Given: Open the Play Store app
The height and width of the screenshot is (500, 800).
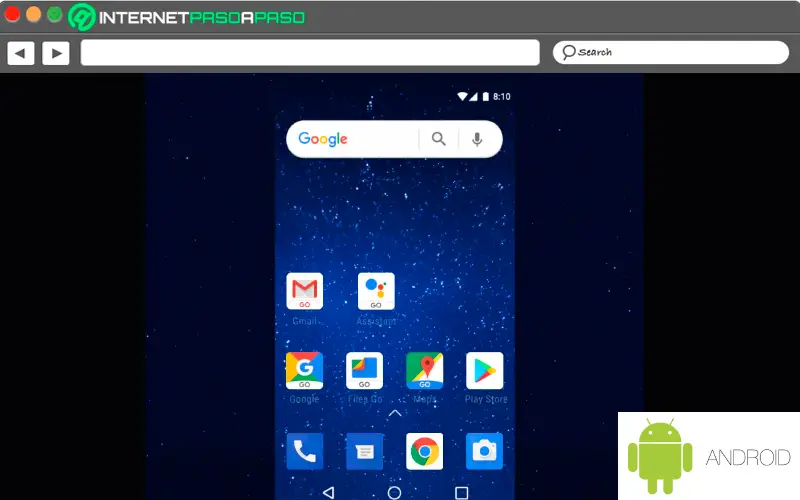Looking at the screenshot, I should pyautogui.click(x=484, y=370).
